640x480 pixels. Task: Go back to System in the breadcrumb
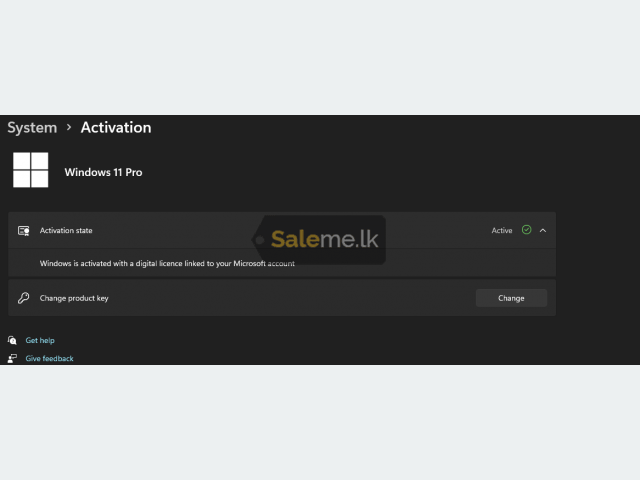[32, 128]
